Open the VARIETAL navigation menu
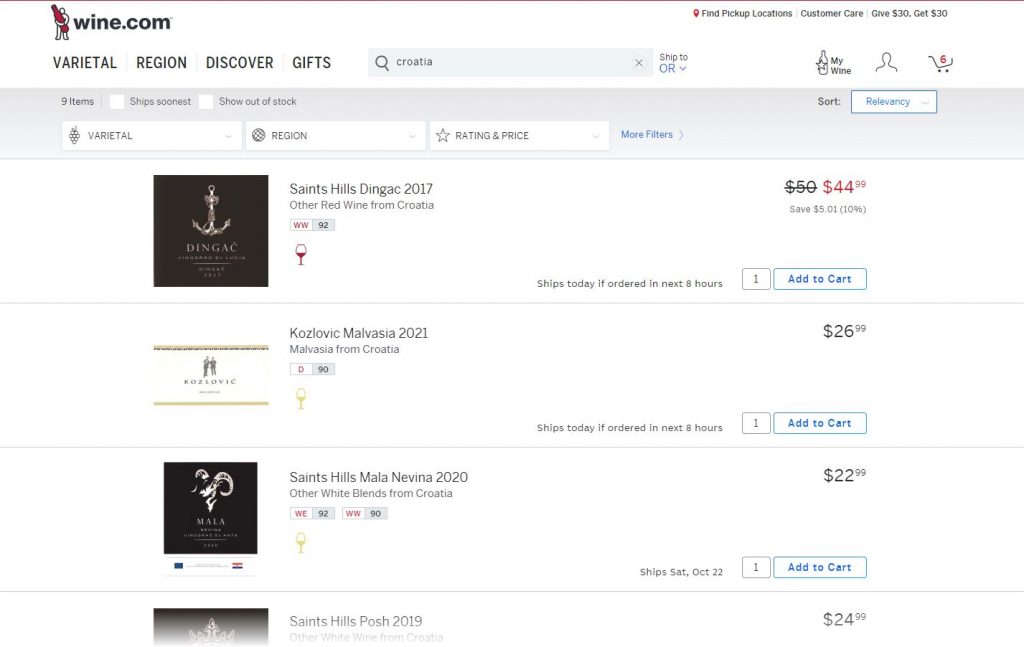Image resolution: width=1024 pixels, height=647 pixels. tap(85, 63)
